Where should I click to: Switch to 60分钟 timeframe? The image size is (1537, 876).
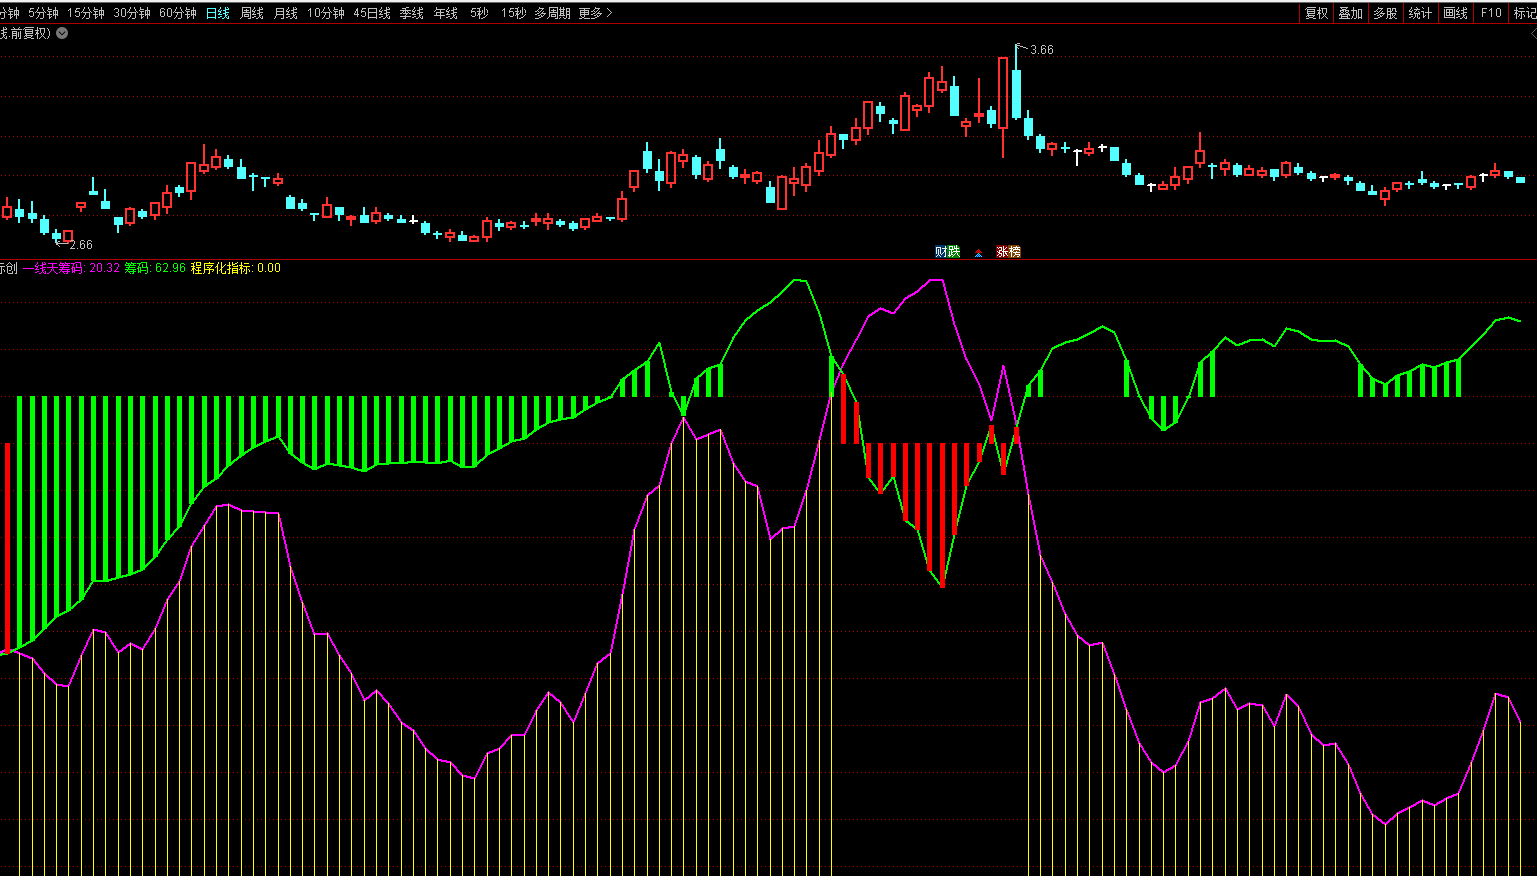(178, 13)
